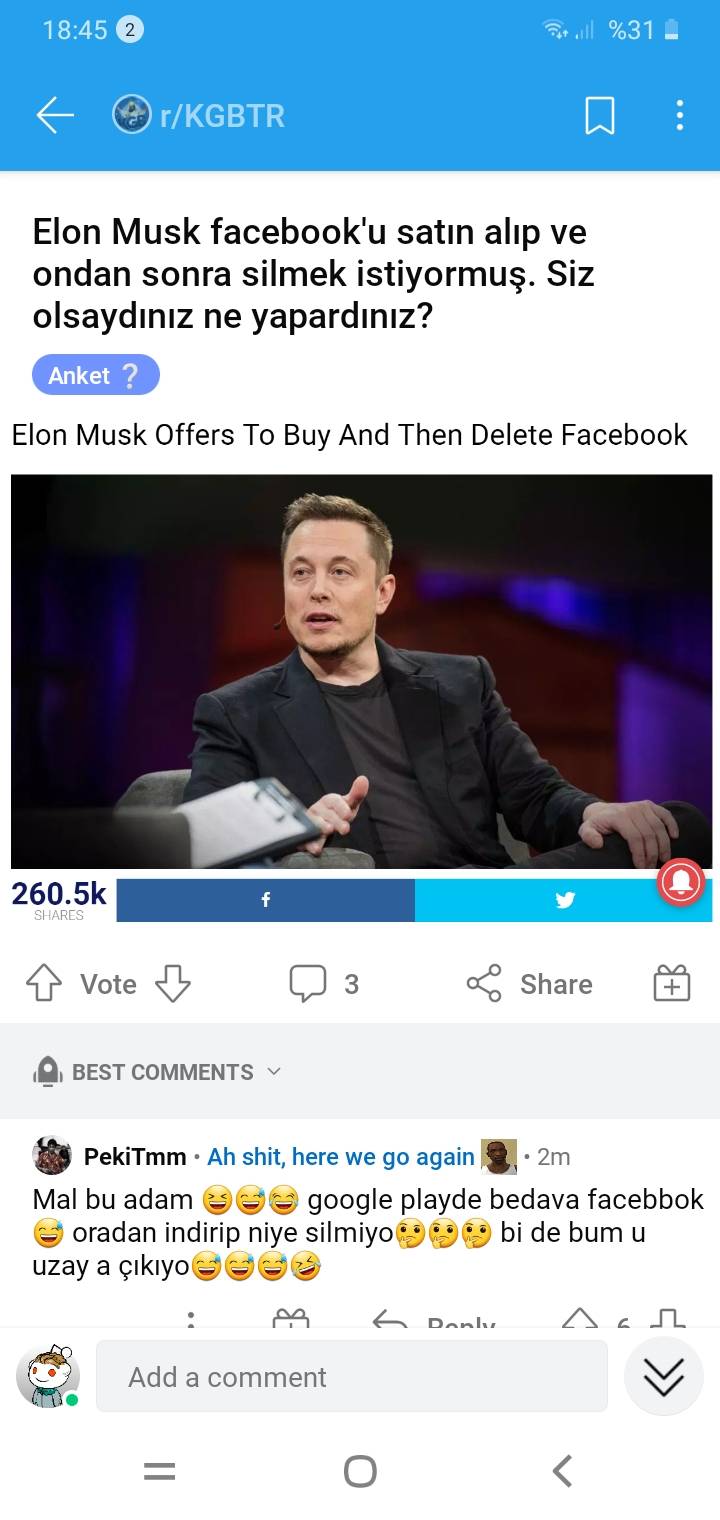
Task: Tap the back arrow in header
Action: (x=55, y=116)
